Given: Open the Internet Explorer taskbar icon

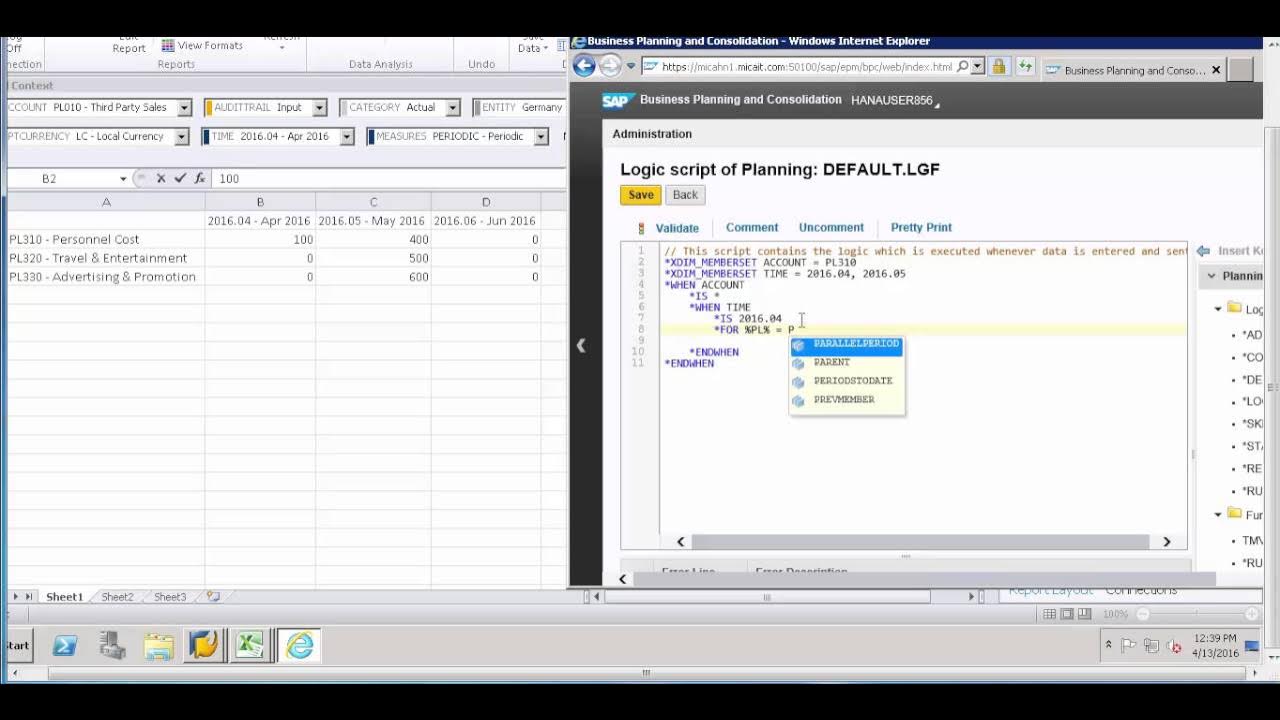Looking at the screenshot, I should tap(299, 646).
